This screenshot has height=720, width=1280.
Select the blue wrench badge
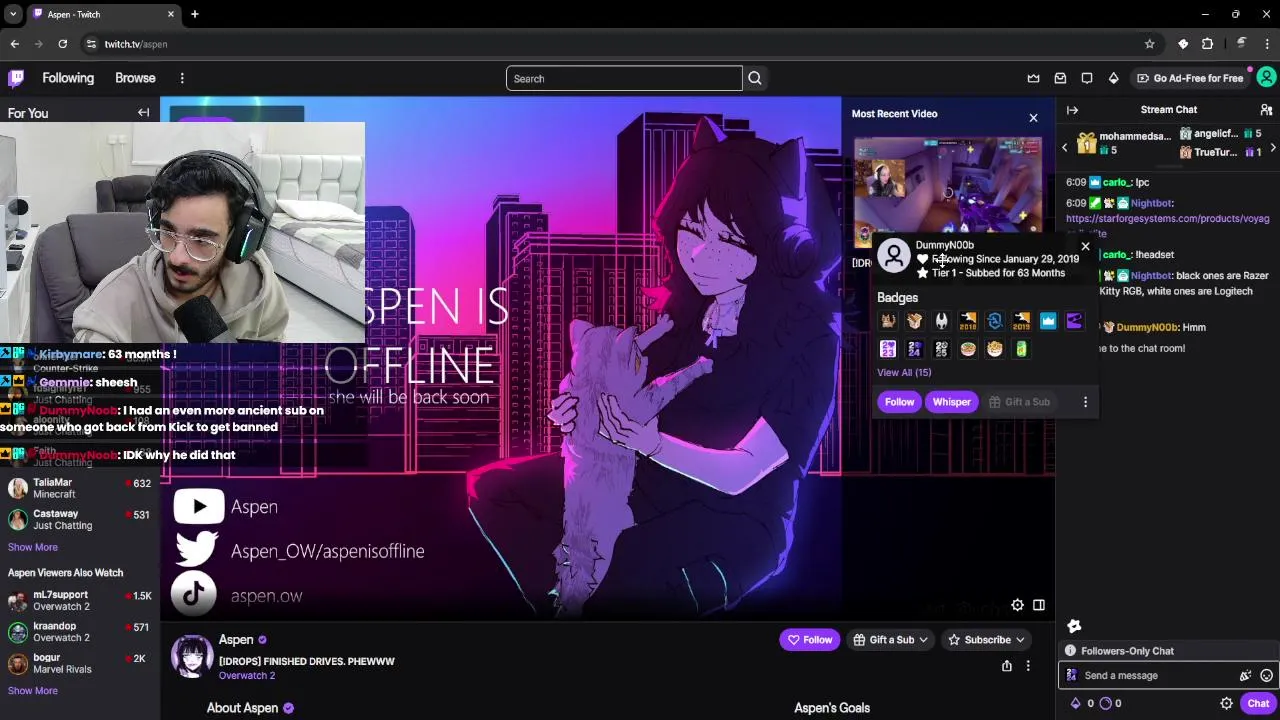[x=994, y=321]
